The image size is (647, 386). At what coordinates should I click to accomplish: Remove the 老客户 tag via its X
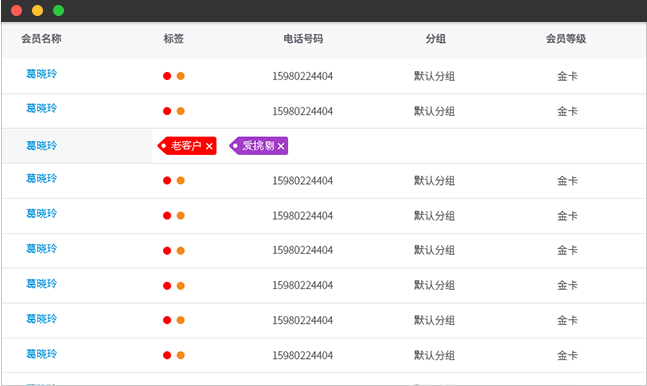(x=209, y=146)
